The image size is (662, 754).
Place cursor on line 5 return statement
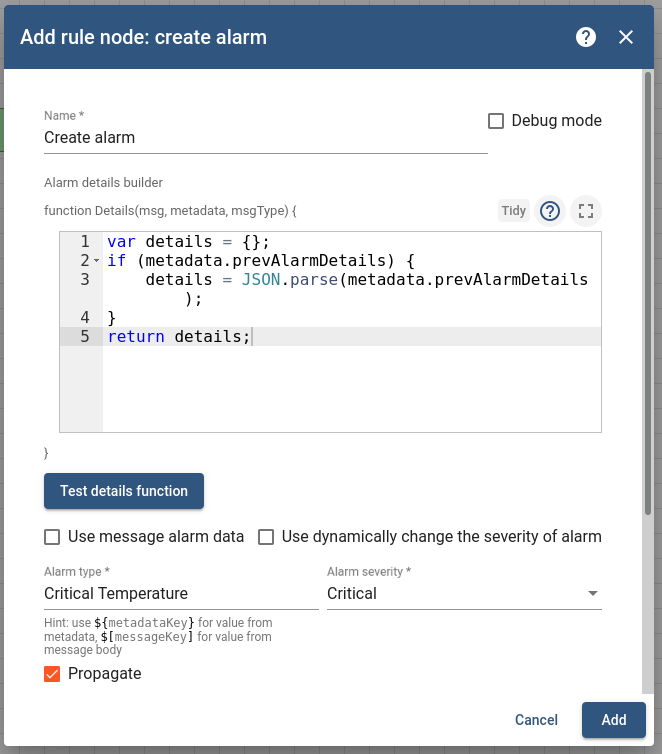[x=179, y=337]
